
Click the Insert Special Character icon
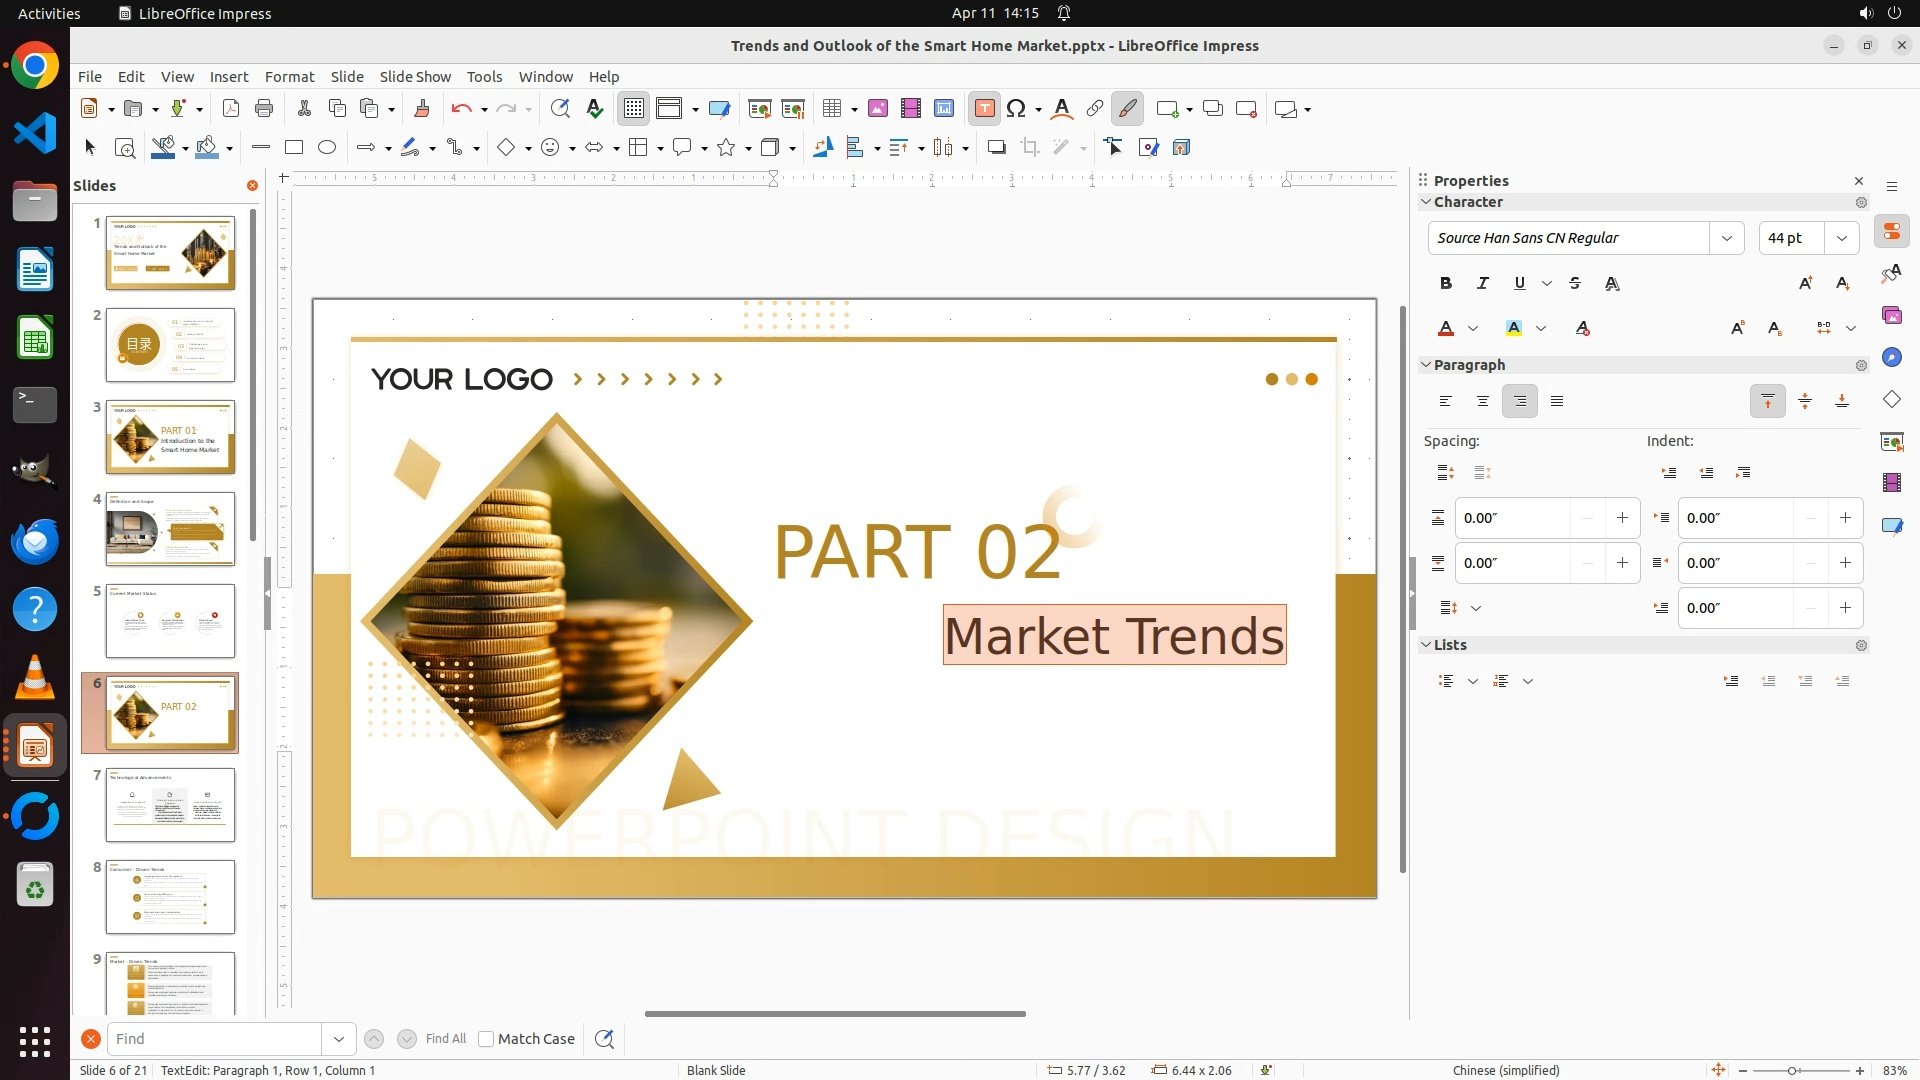(x=1016, y=109)
